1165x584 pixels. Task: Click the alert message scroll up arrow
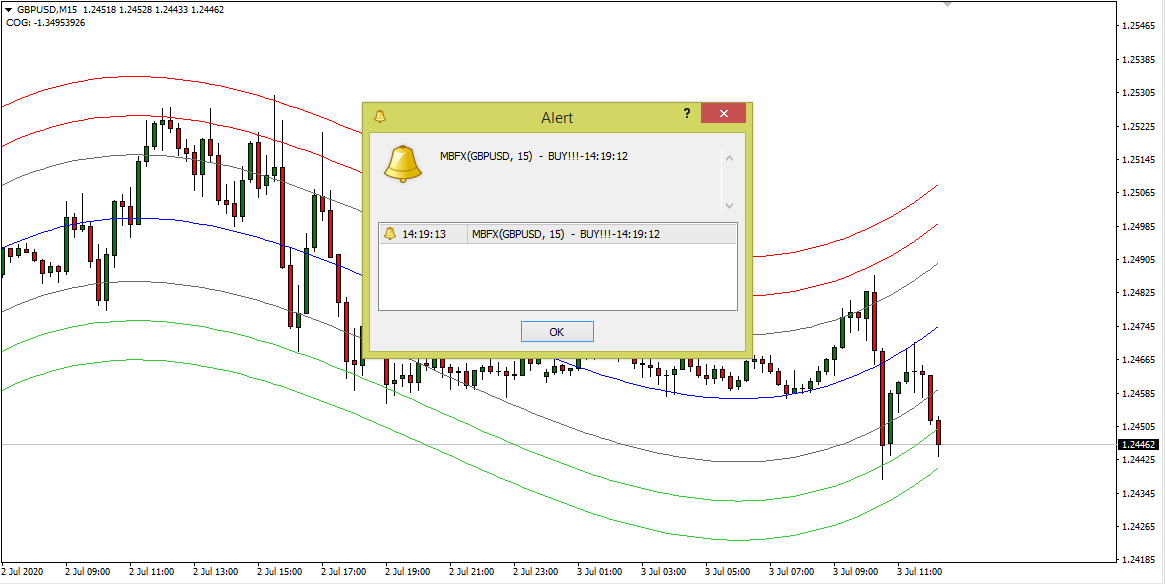pyautogui.click(x=729, y=158)
